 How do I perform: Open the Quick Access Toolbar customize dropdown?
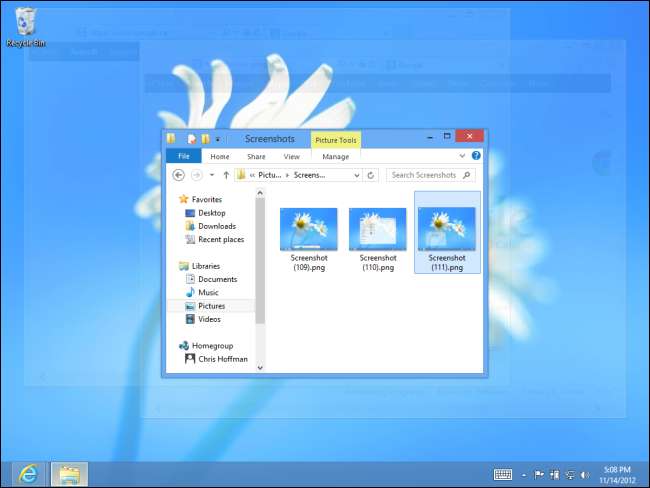(218, 139)
